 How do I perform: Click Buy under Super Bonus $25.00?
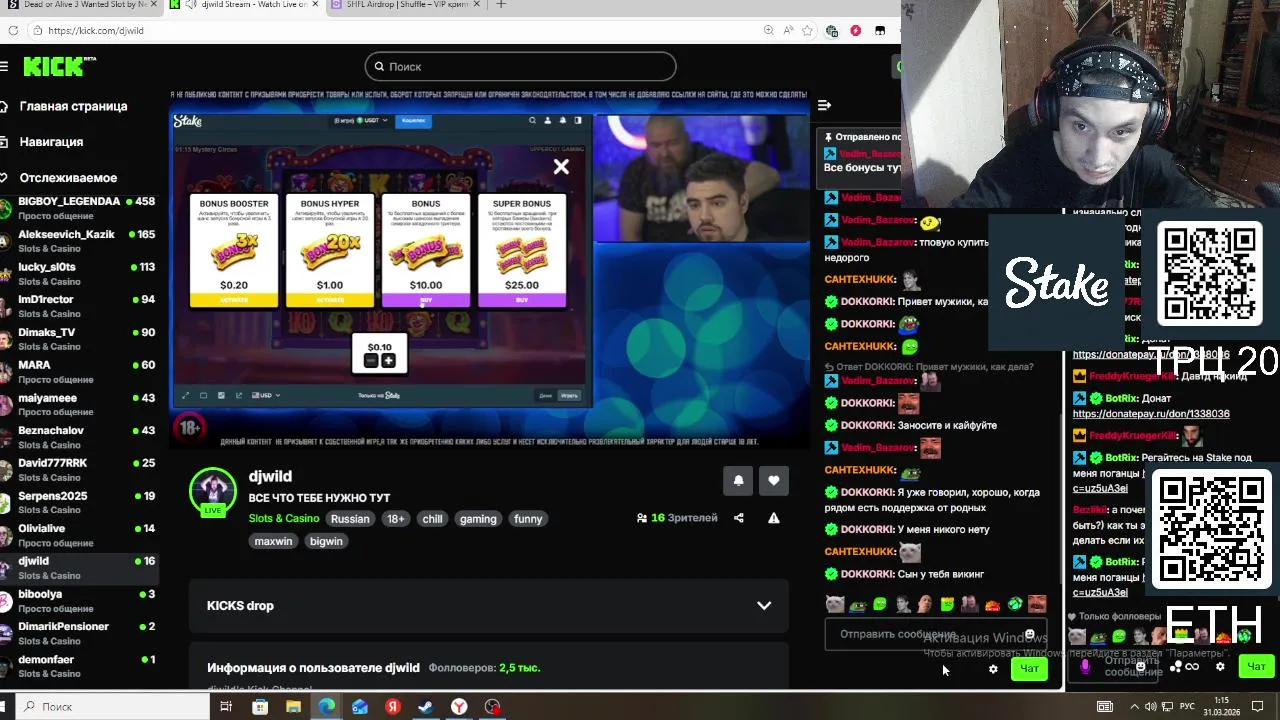[521, 300]
